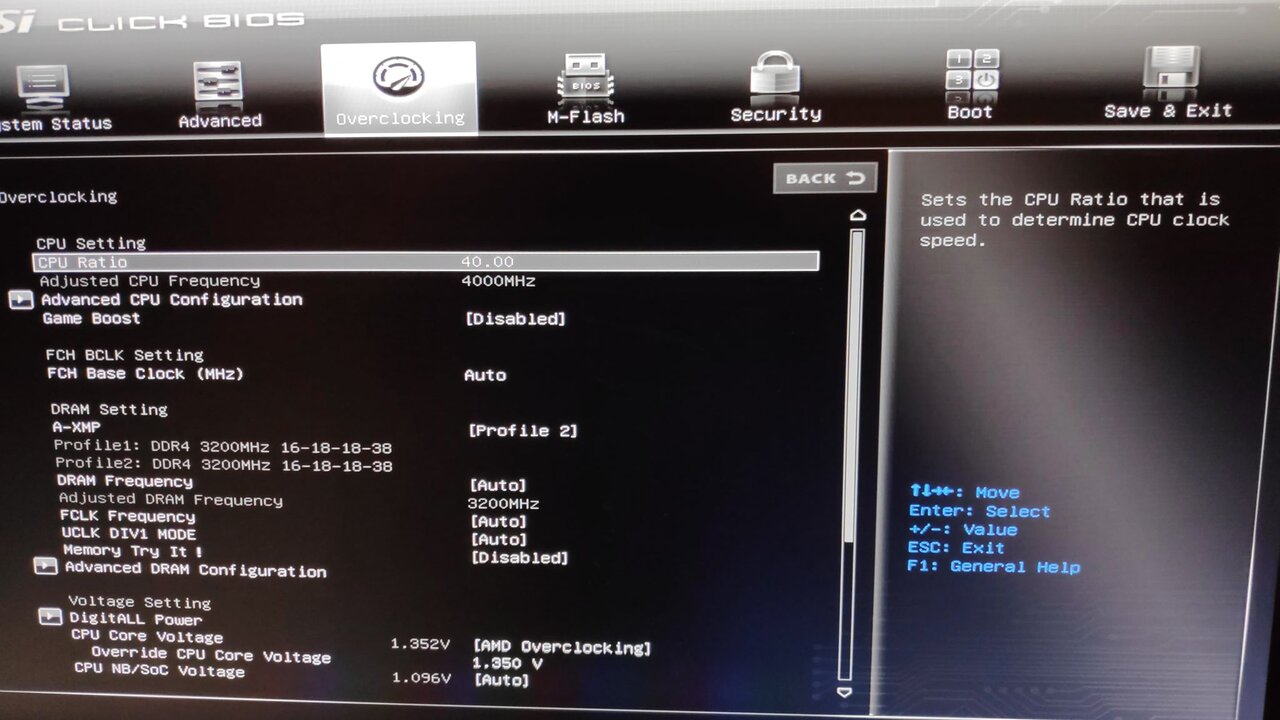Click the F1: General Help hint
Screen dimensions: 1280x720
pyautogui.click(x=993, y=567)
